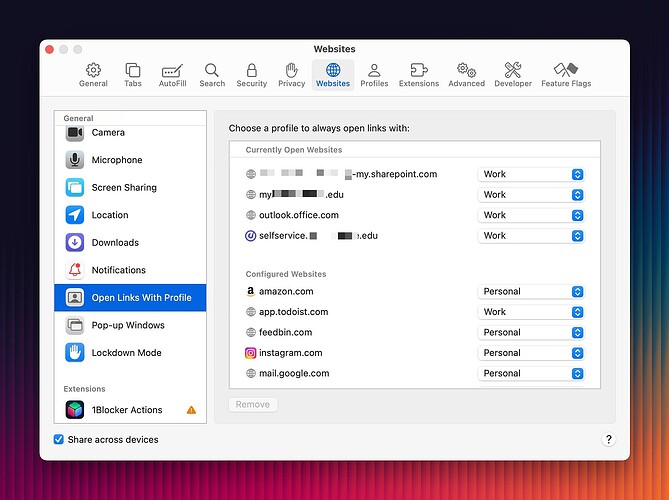Open the Extensions puzzle piece icon
Viewport: 669px width, 500px height.
[x=418, y=70]
